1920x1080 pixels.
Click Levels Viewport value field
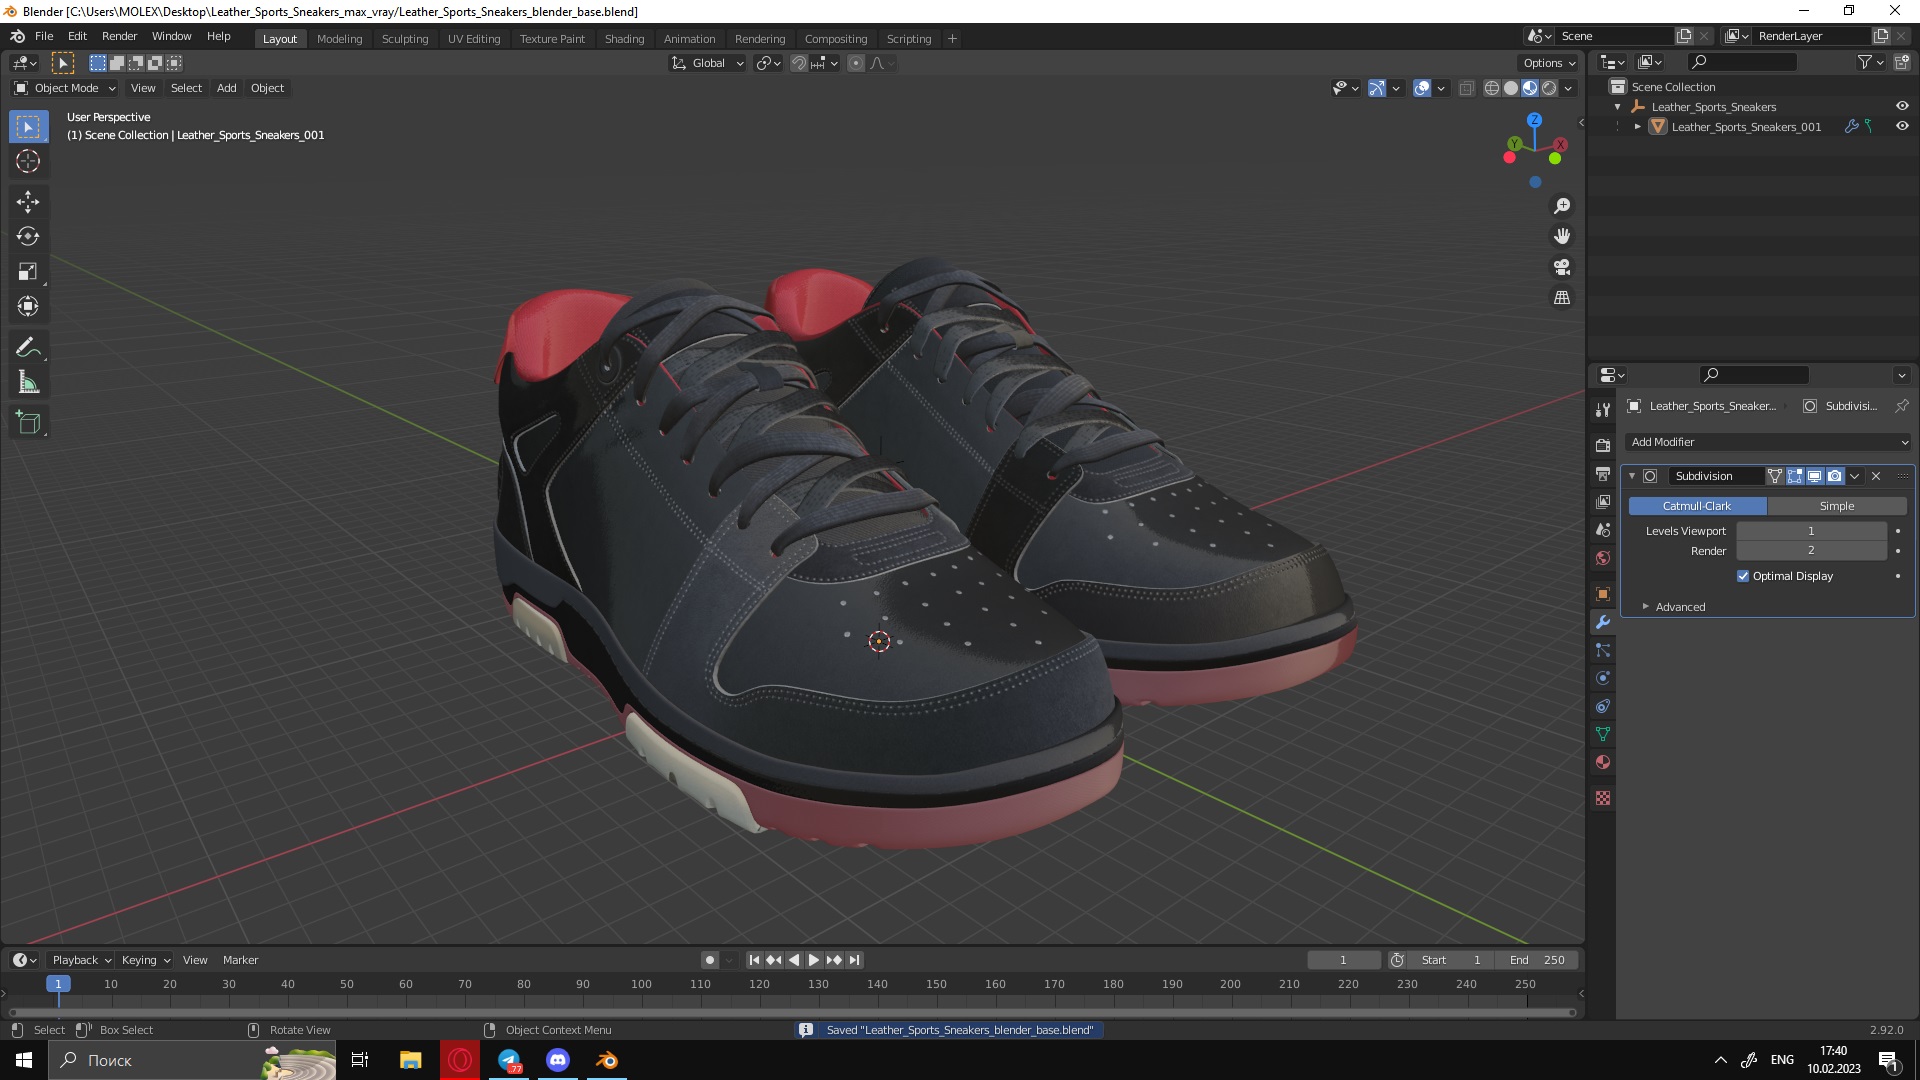point(1811,531)
